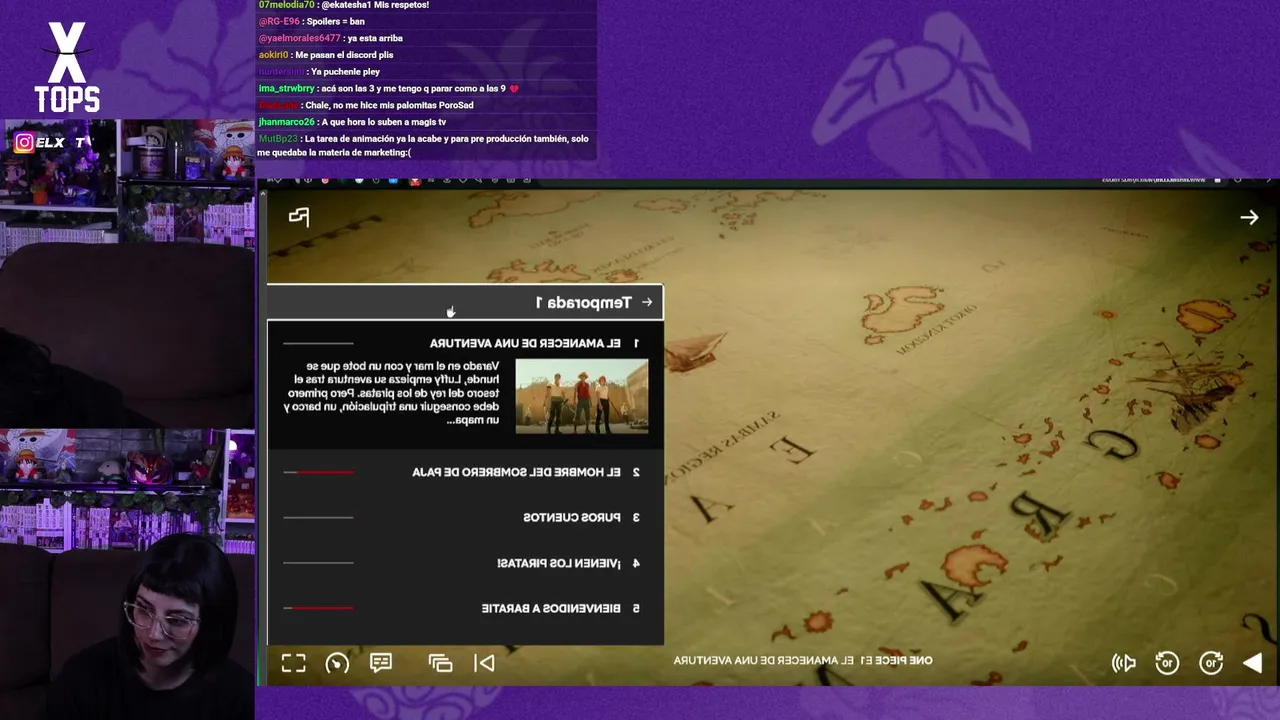1280x720 pixels.
Task: Click the report-problem flag icon
Action: click(x=299, y=216)
